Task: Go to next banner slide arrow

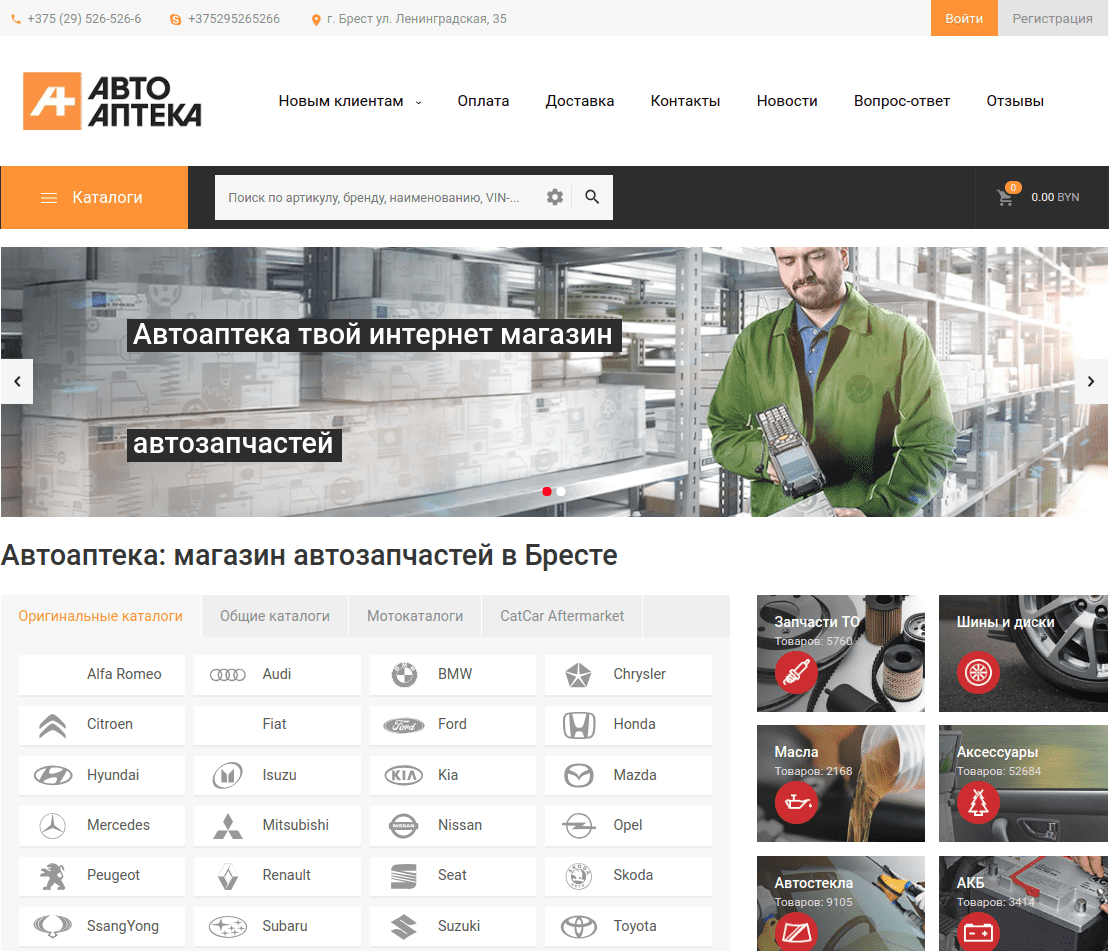Action: pyautogui.click(x=1091, y=381)
